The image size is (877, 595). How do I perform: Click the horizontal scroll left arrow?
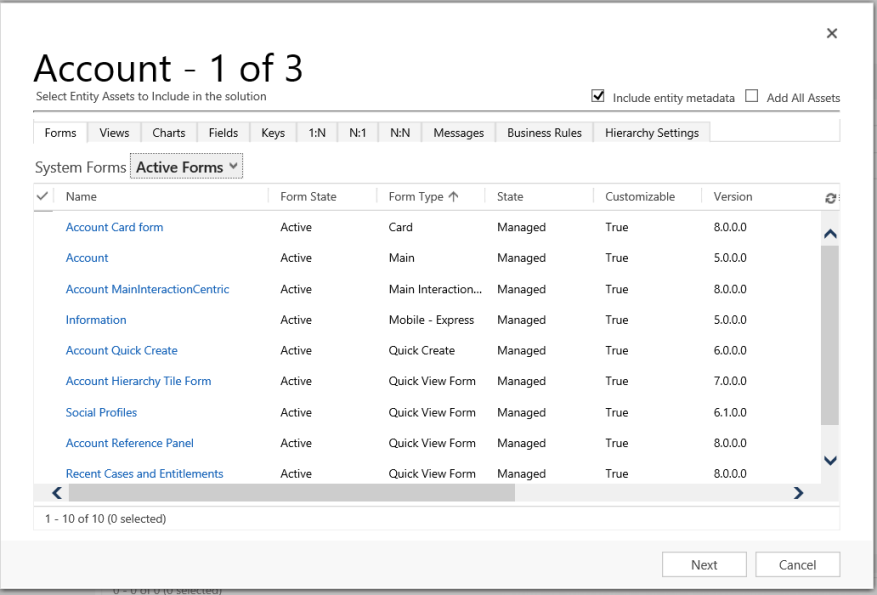point(57,493)
